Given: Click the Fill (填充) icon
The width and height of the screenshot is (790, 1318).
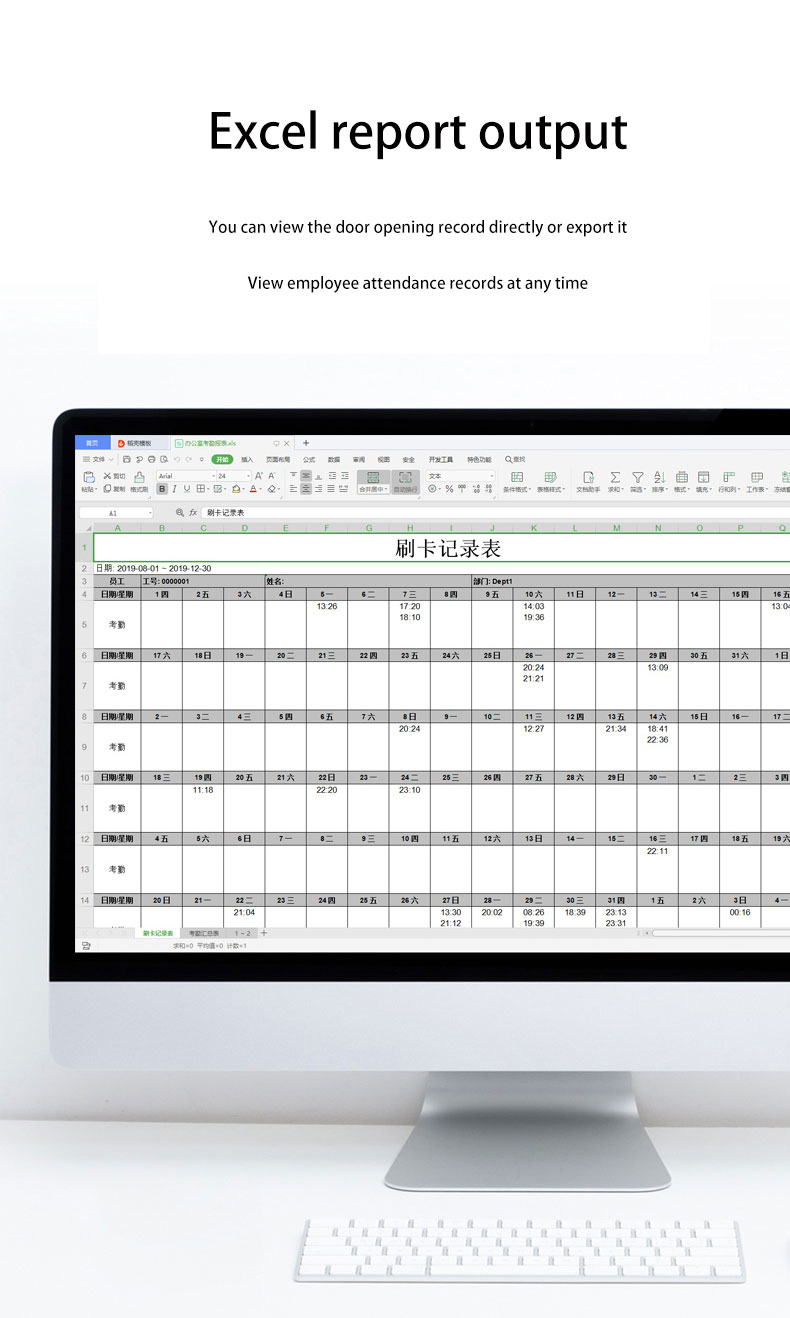Looking at the screenshot, I should (x=703, y=477).
